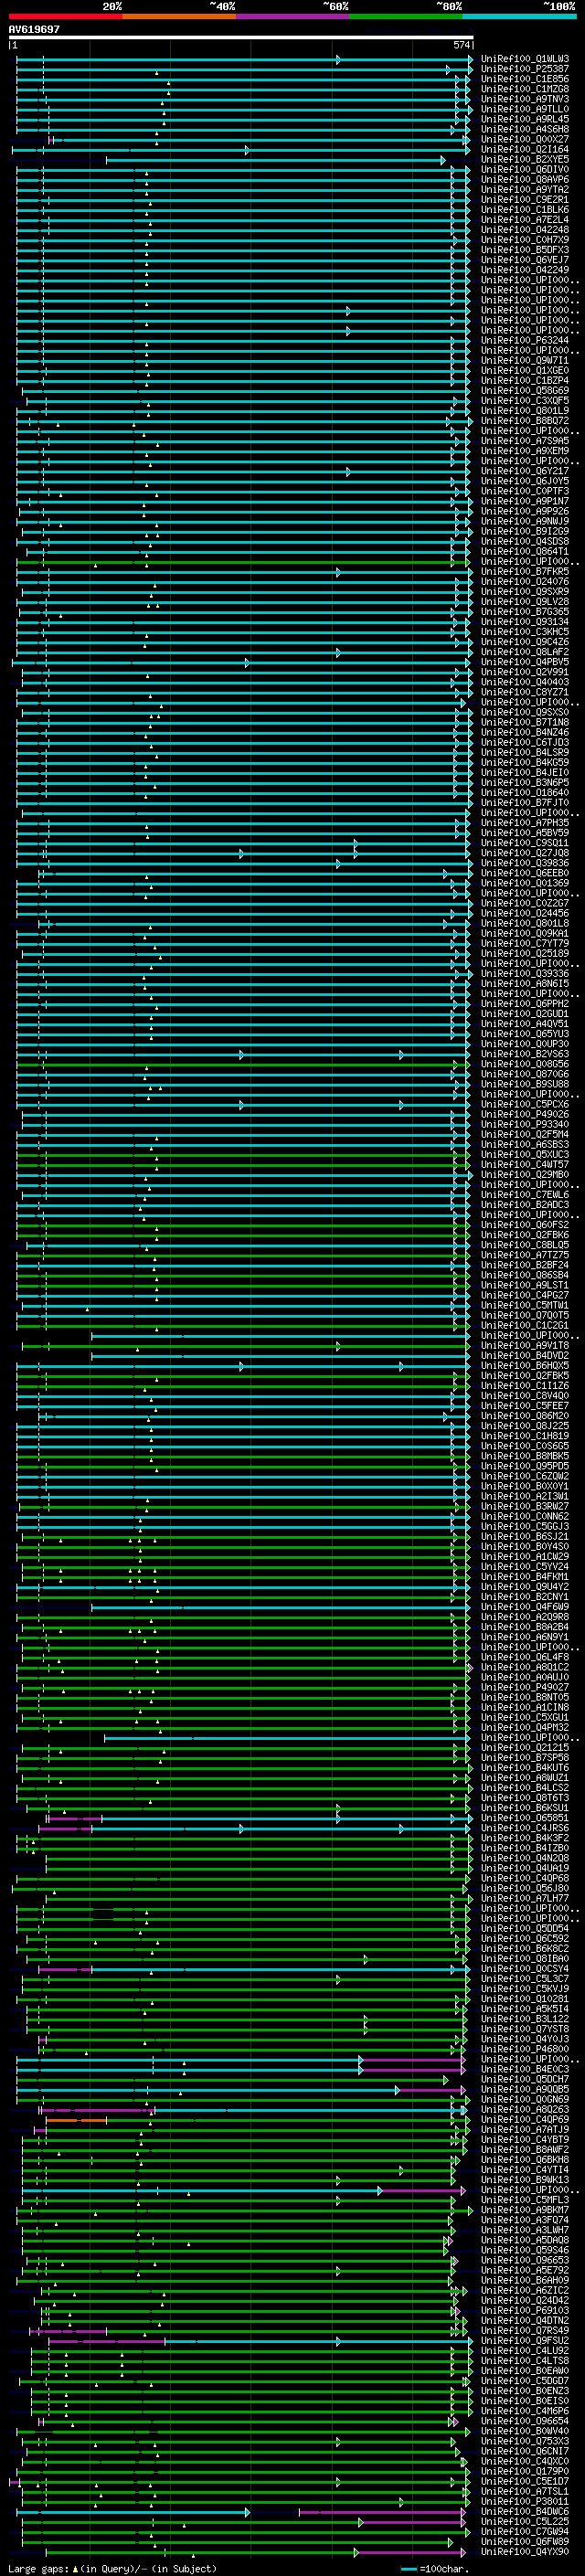The width and height of the screenshot is (585, 2576).
Task: Click the UniRef100_P38011 label
Action: tap(524, 2501)
